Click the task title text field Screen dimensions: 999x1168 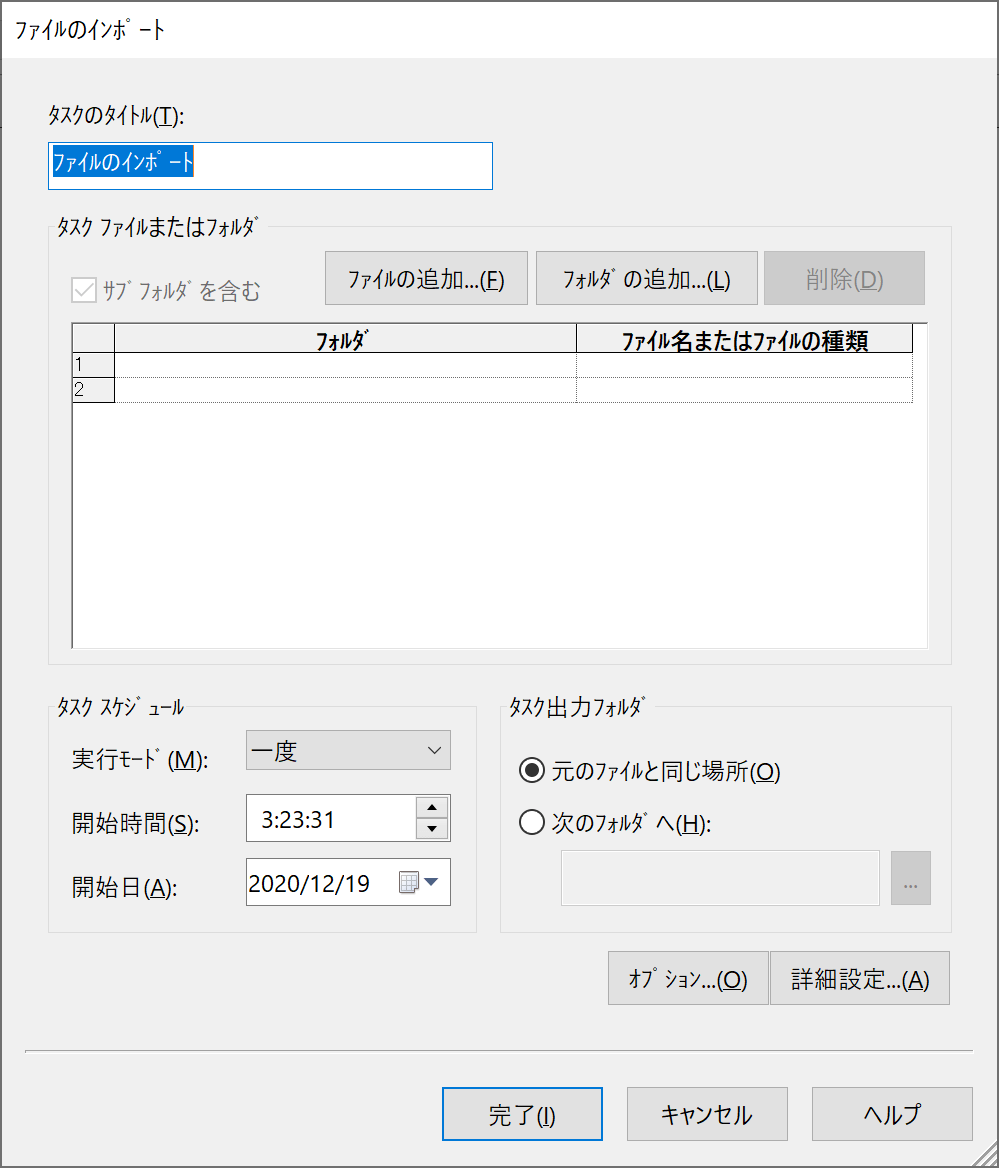pyautogui.click(x=271, y=165)
